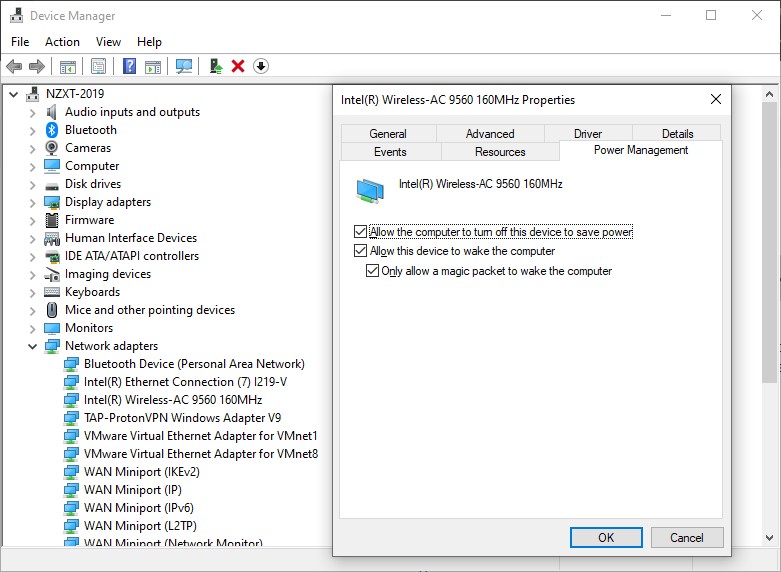Expand the Cameras category
Image resolution: width=781 pixels, height=572 pixels.
tap(32, 149)
